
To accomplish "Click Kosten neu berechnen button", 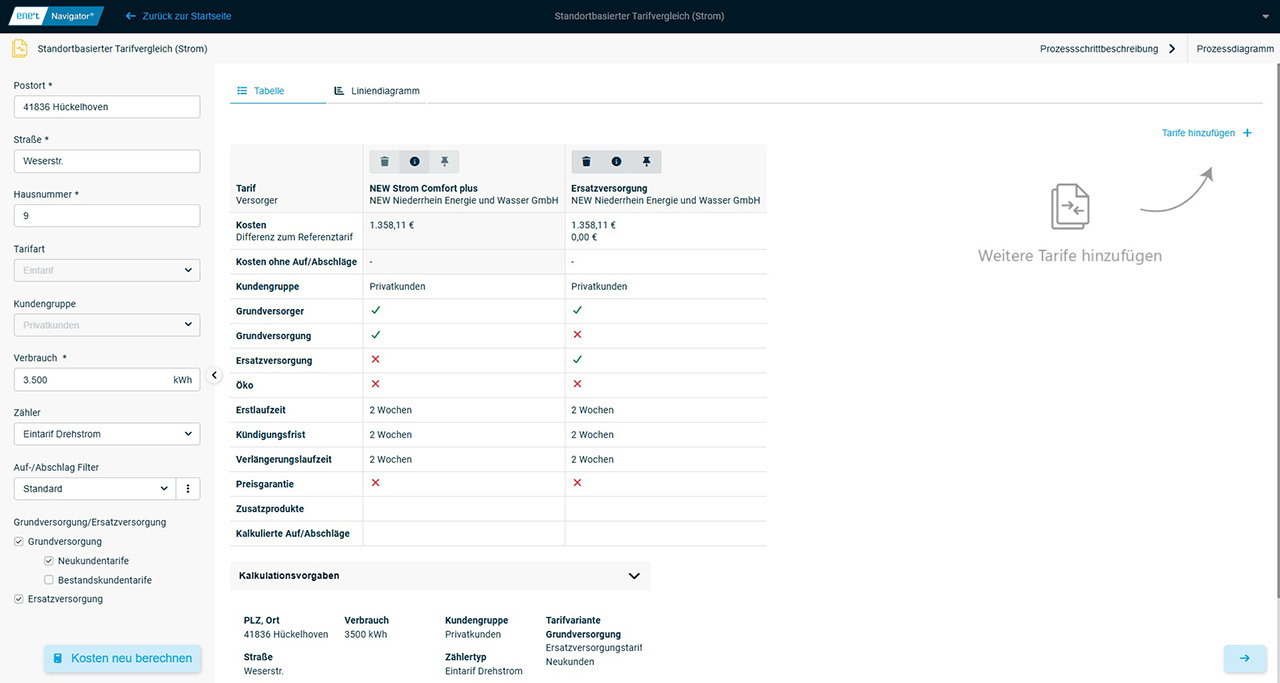I will [x=122, y=658].
